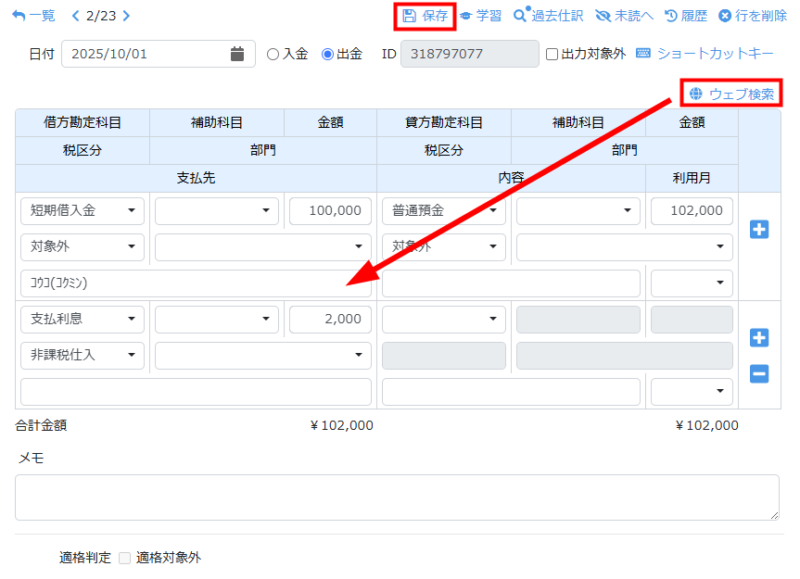Return to list via 一覧 link

coord(34,16)
